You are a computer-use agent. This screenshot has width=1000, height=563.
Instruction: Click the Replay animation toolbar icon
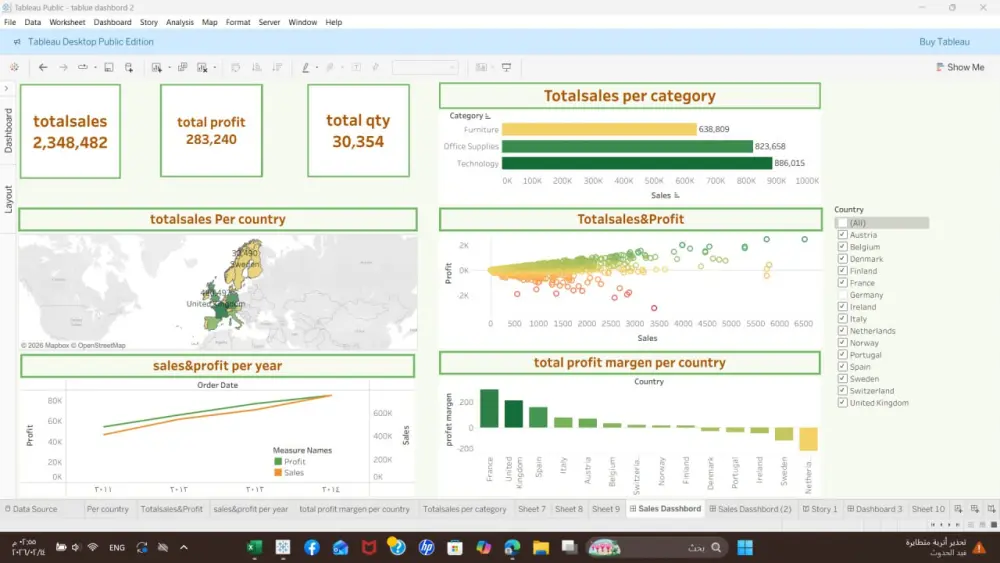(83, 67)
